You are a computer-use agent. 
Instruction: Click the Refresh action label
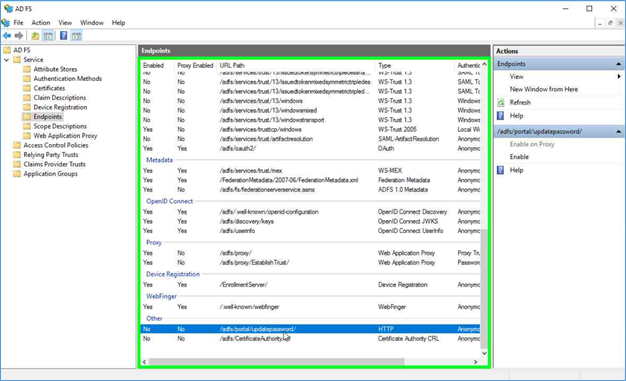point(520,103)
